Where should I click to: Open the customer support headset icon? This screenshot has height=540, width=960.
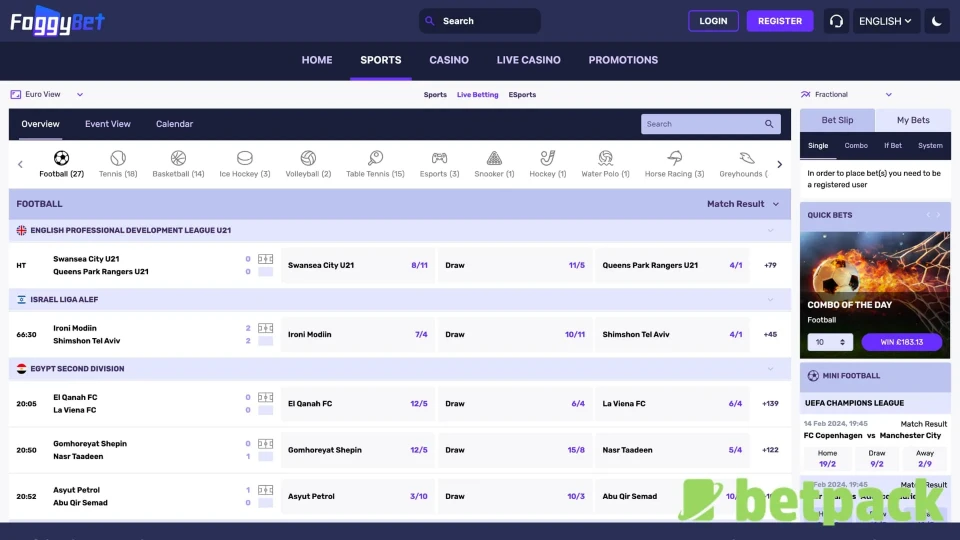click(836, 21)
